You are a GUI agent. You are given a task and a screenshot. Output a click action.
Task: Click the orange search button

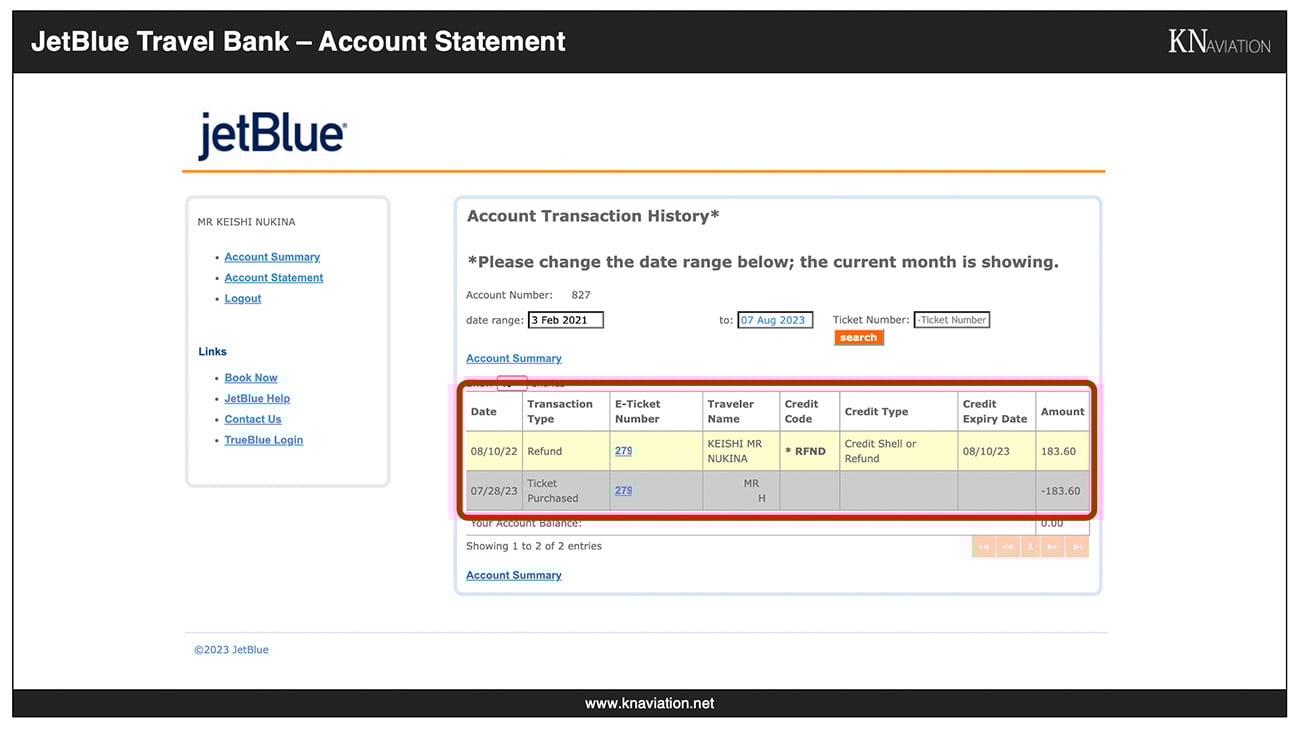pyautogui.click(x=859, y=338)
